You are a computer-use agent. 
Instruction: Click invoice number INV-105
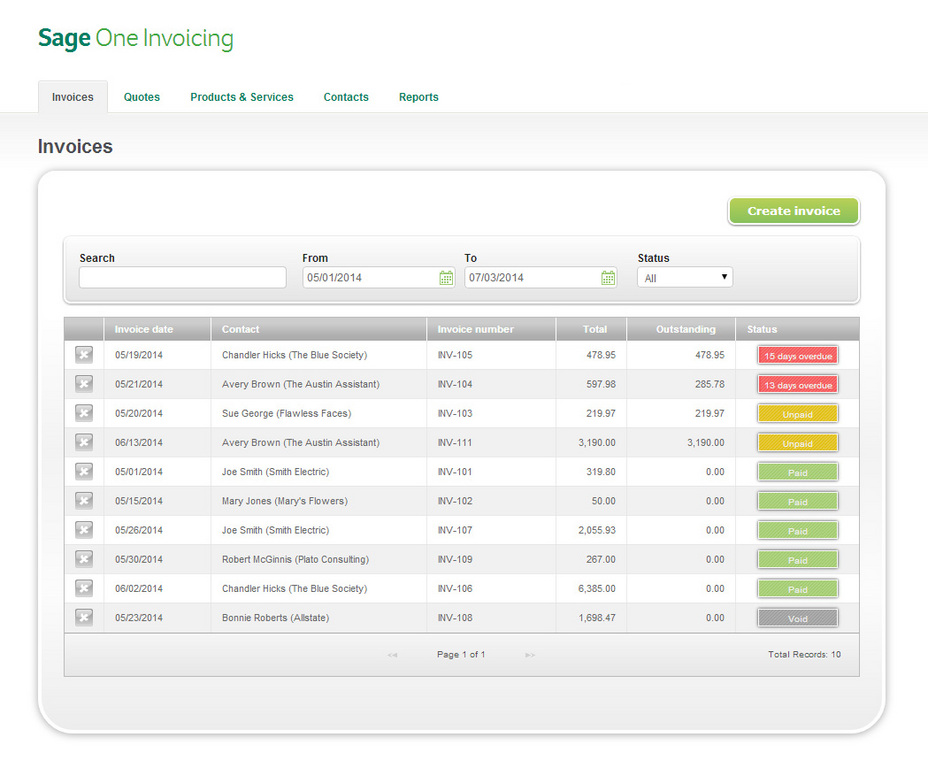(x=455, y=355)
